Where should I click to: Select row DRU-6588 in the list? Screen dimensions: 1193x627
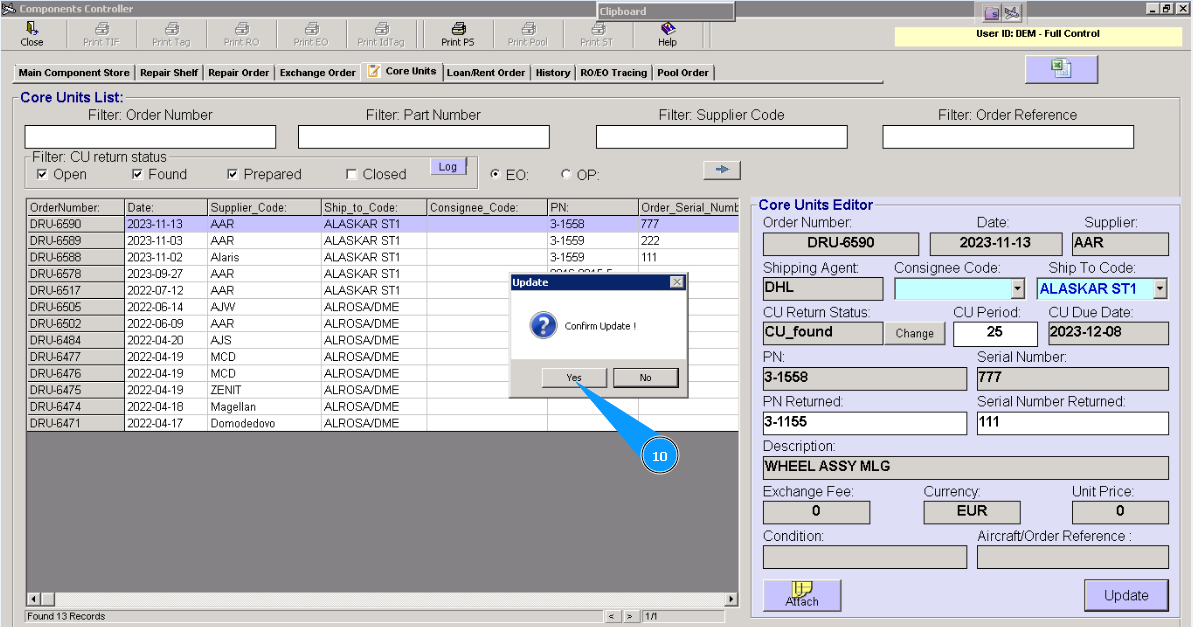click(x=383, y=257)
